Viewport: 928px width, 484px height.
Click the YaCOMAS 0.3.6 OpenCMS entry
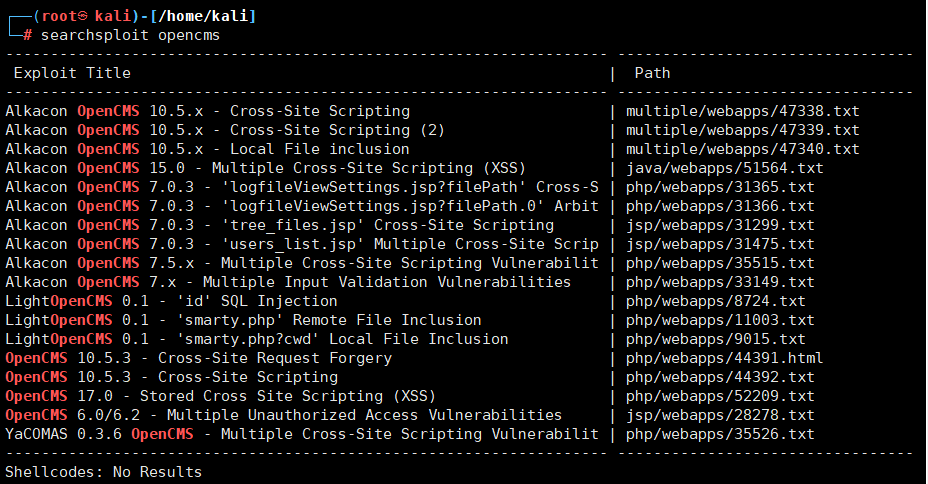[x=301, y=434]
